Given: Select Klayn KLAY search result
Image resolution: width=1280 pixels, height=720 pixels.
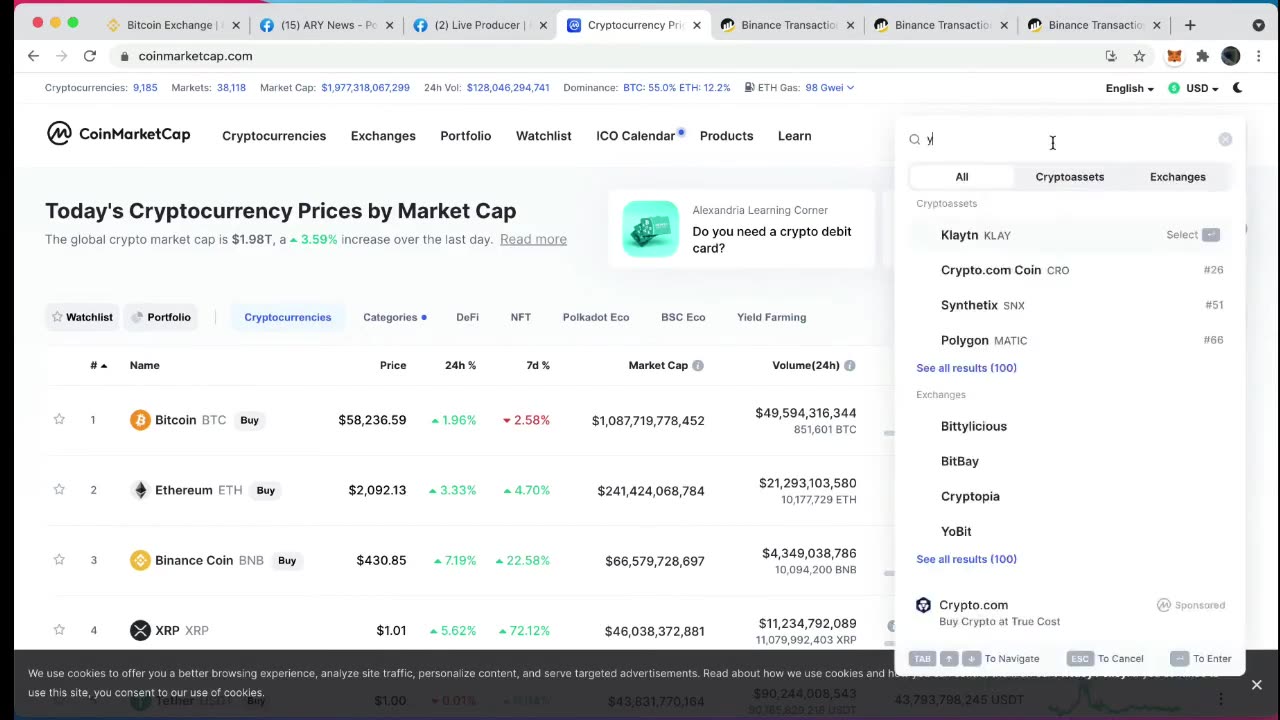Looking at the screenshot, I should coord(1070,235).
